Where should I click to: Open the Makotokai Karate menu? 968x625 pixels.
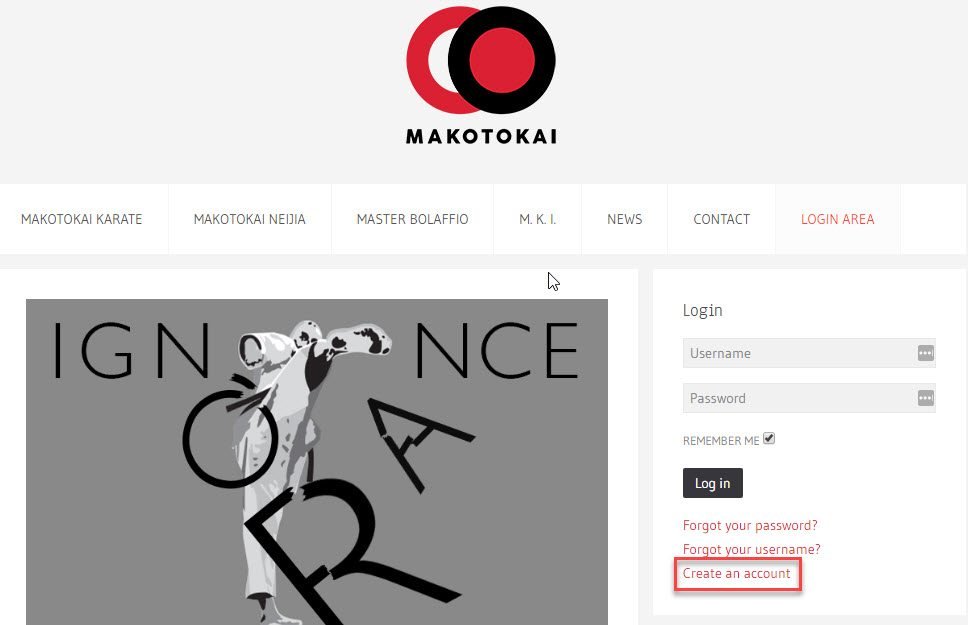click(81, 219)
